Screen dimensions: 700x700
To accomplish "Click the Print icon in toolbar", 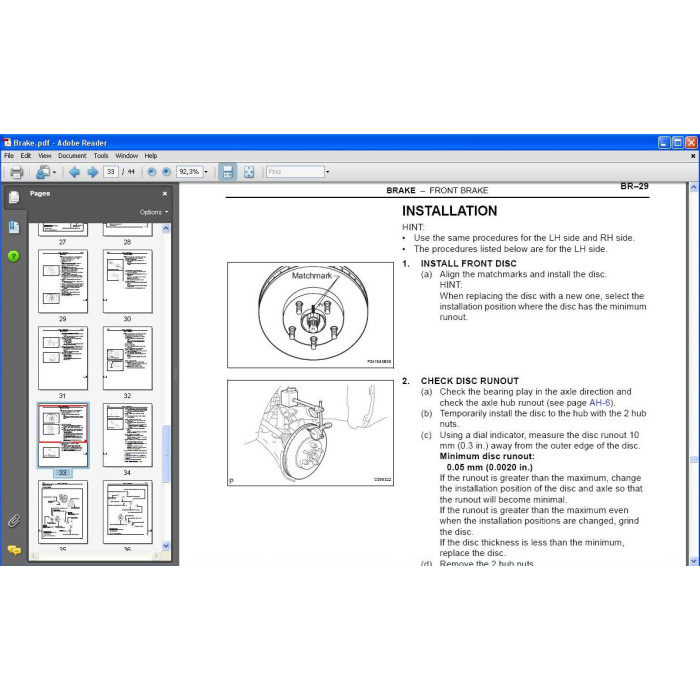I will [x=17, y=172].
